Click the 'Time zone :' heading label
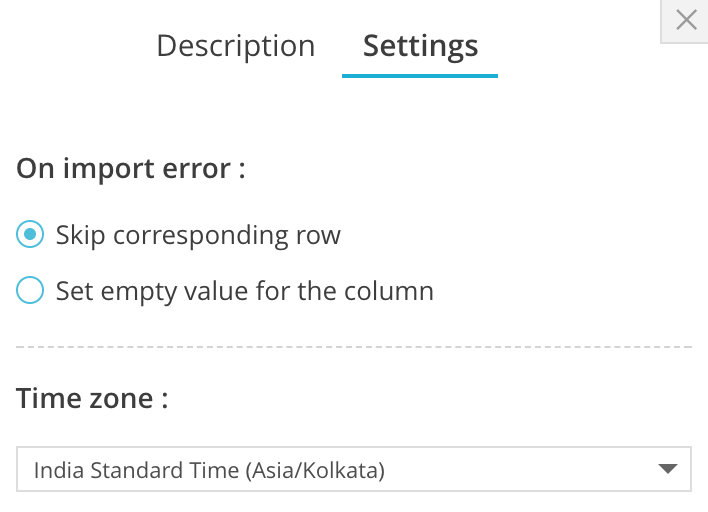708x512 pixels. pyautogui.click(x=92, y=399)
